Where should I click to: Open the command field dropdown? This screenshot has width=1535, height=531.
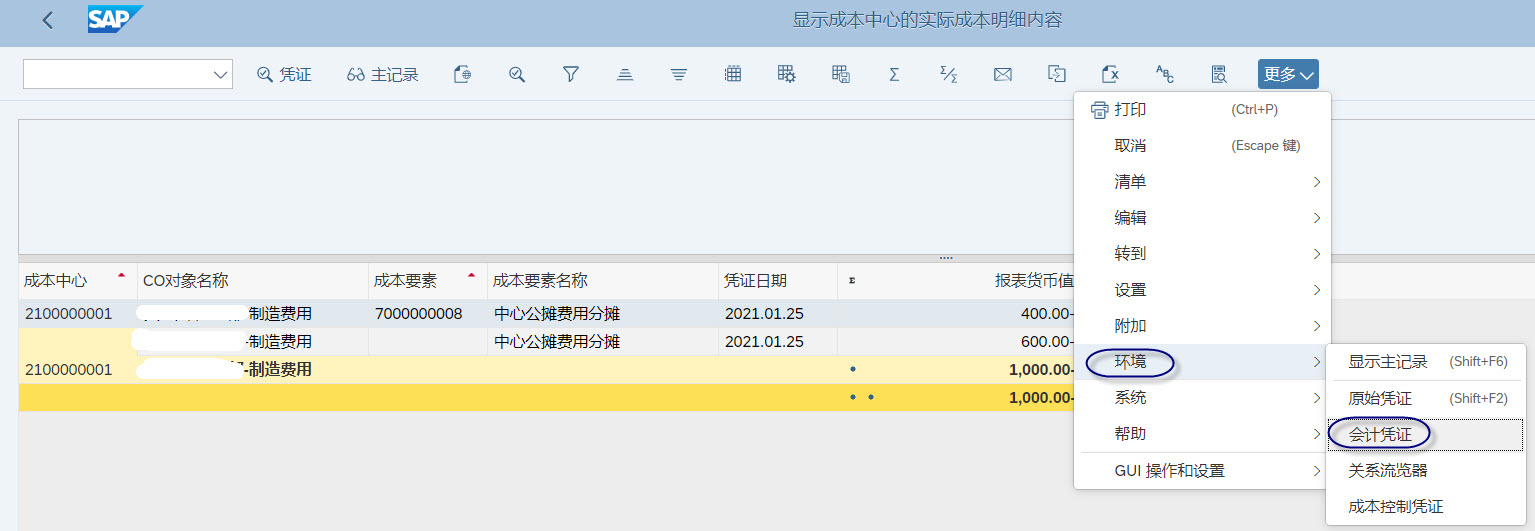tap(221, 74)
